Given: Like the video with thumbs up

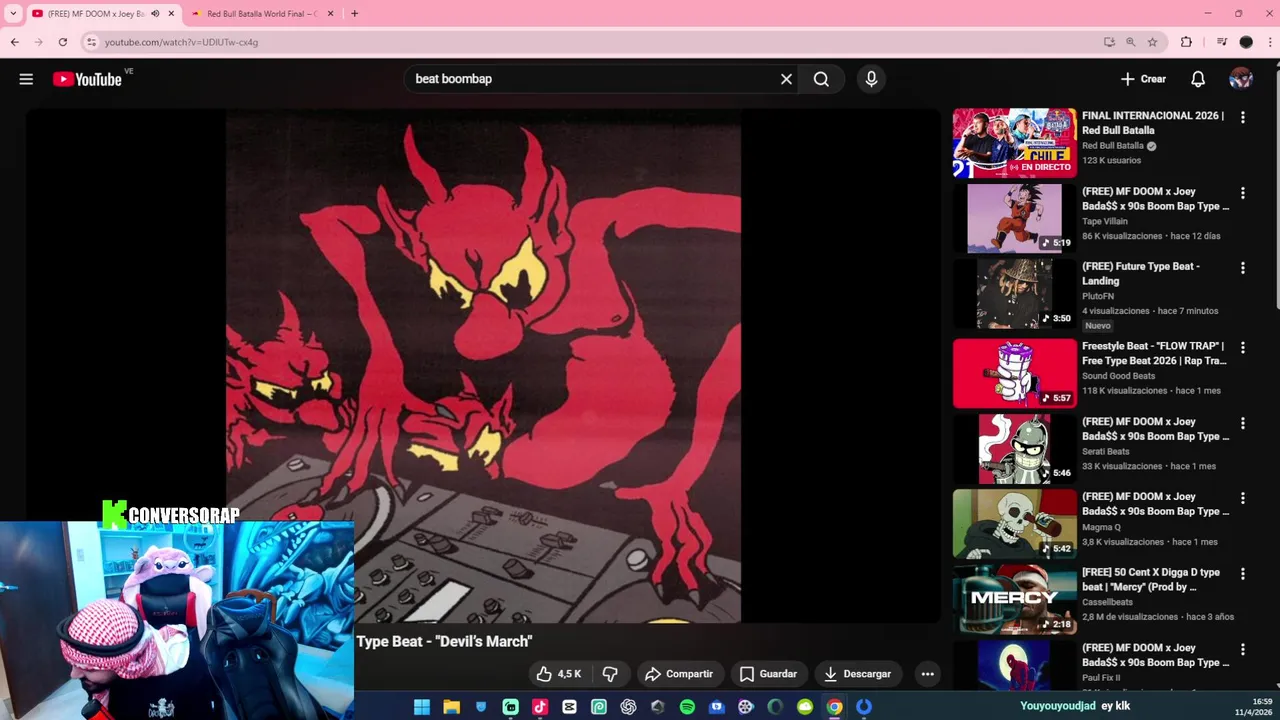Looking at the screenshot, I should [559, 674].
